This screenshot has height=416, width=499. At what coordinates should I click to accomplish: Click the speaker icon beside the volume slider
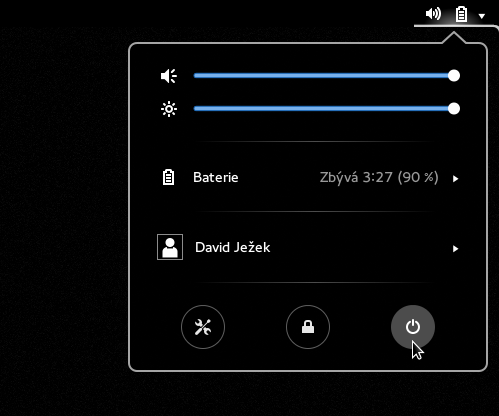(169, 76)
